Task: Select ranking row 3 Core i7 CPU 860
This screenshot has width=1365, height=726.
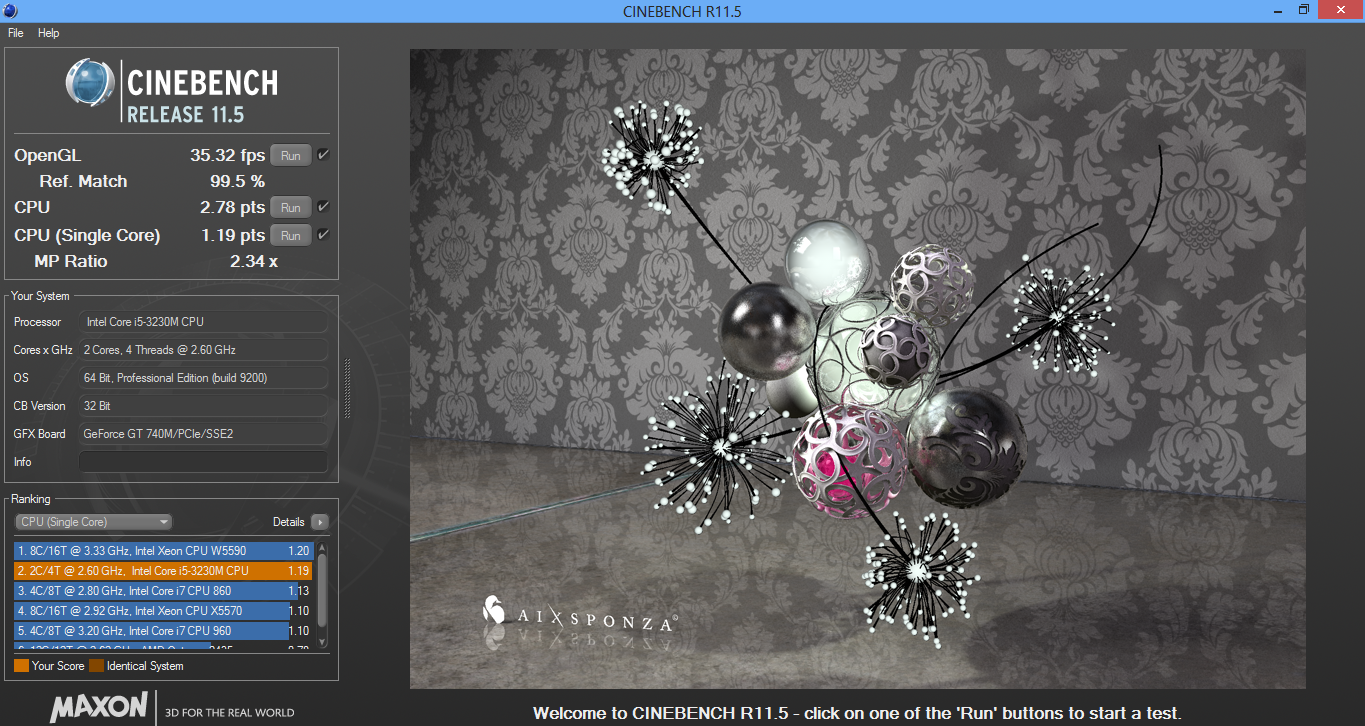Action: pyautogui.click(x=163, y=591)
